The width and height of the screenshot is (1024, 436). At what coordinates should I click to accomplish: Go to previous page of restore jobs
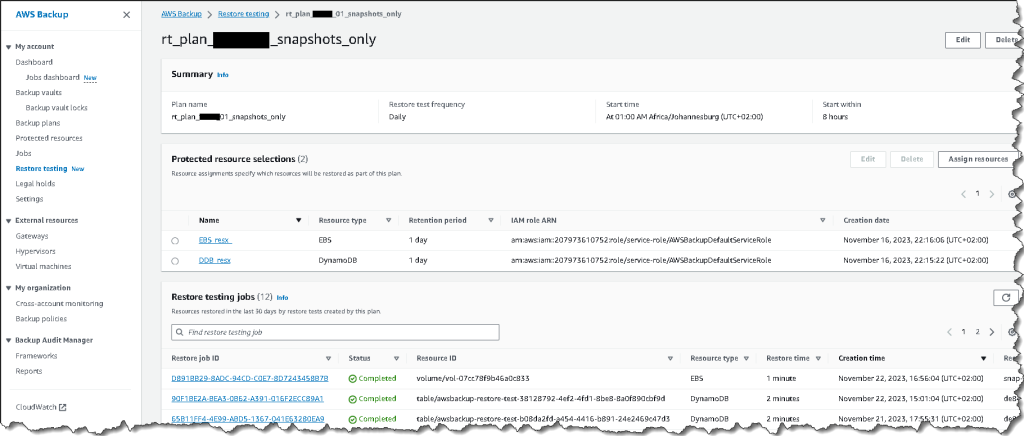point(949,332)
